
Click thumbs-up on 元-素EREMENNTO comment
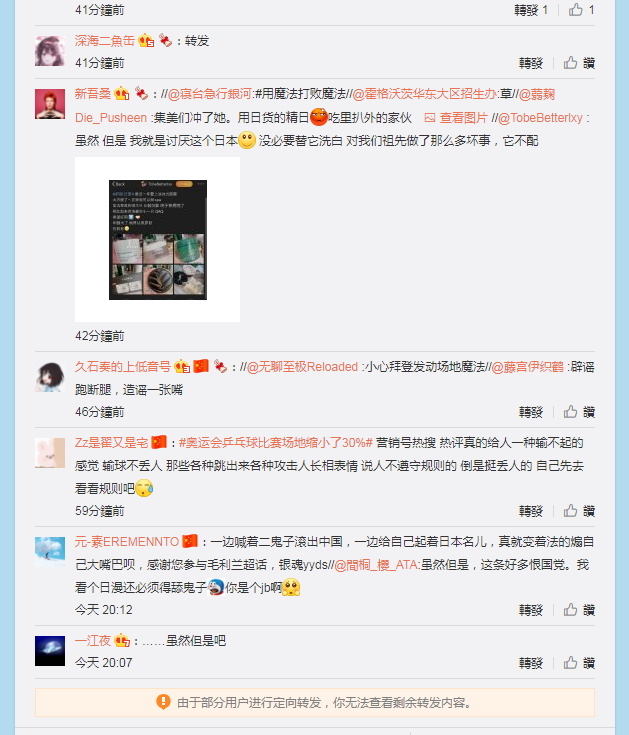(579, 610)
